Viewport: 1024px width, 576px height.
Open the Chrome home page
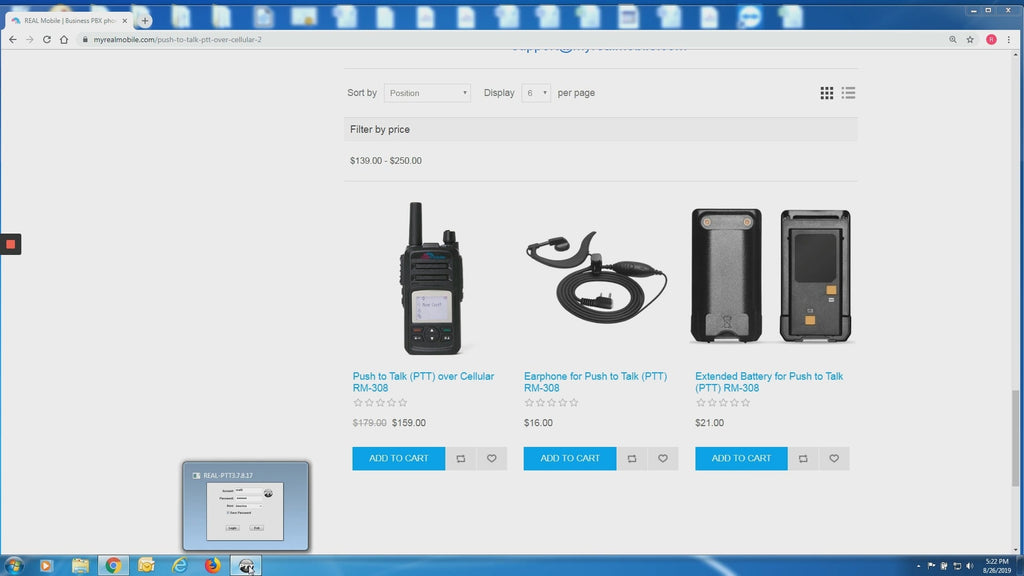point(64,39)
